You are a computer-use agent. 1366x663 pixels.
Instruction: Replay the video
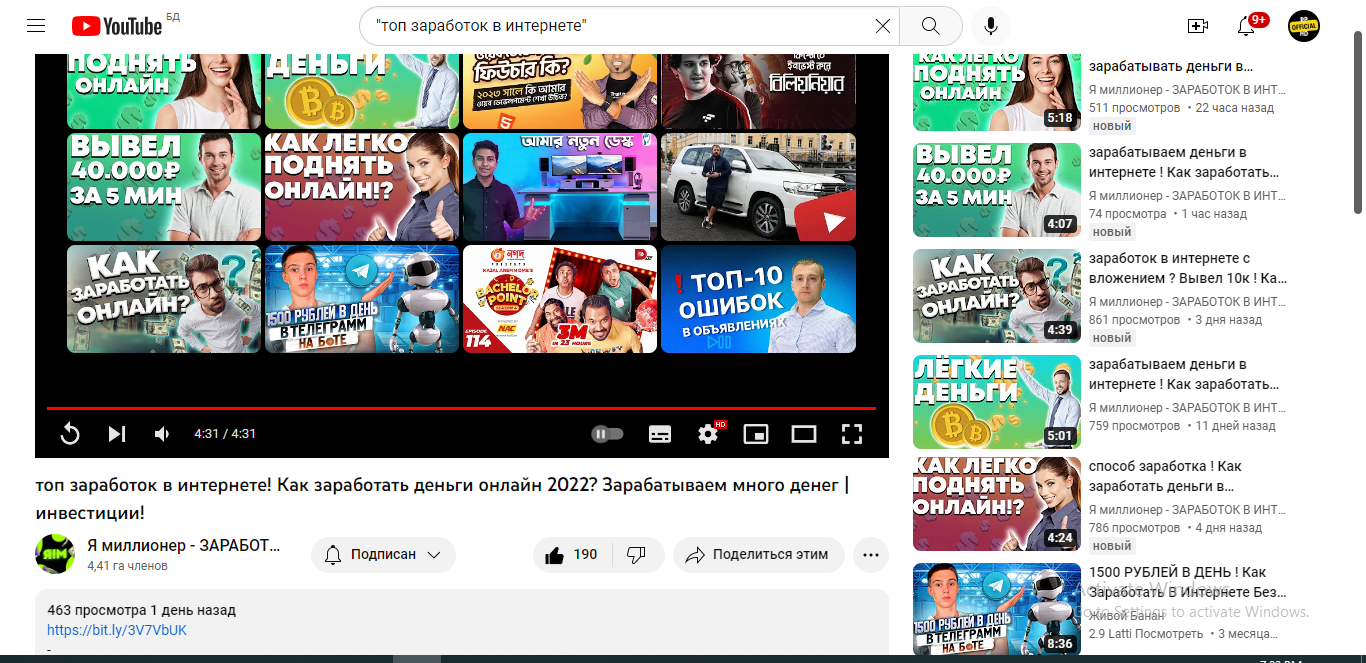pyautogui.click(x=70, y=434)
